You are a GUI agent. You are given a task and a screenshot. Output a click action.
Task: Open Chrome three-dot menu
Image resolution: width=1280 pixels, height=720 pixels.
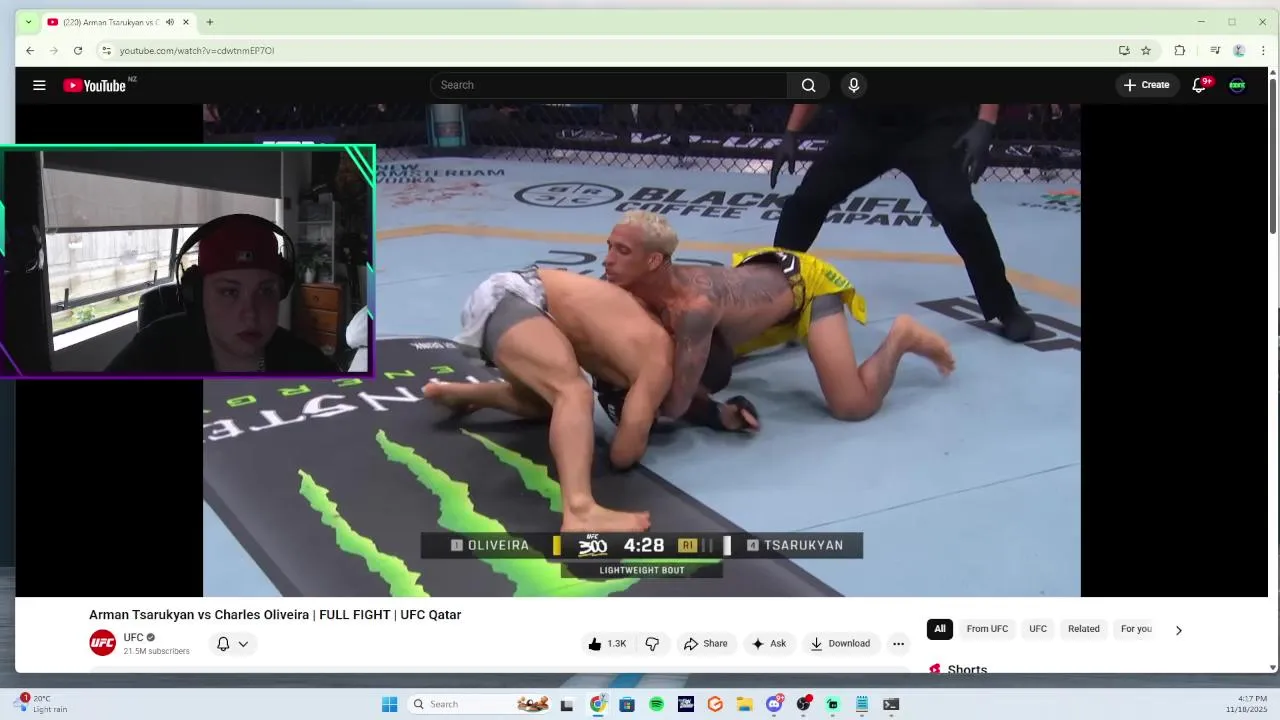coord(1263,50)
